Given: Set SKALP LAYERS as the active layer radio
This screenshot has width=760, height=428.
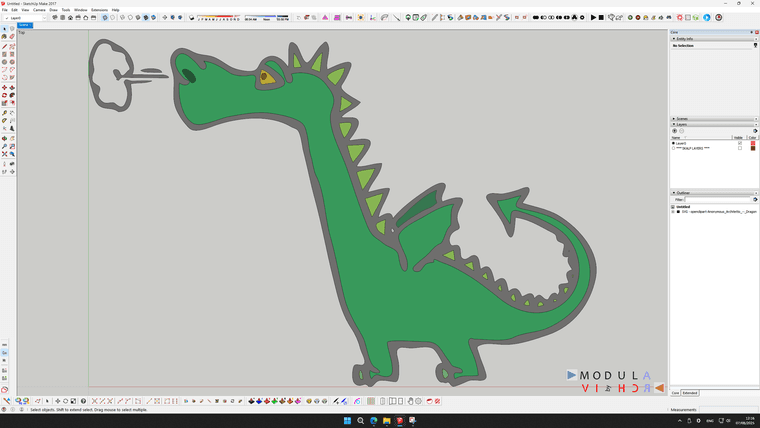Looking at the screenshot, I should [673, 148].
